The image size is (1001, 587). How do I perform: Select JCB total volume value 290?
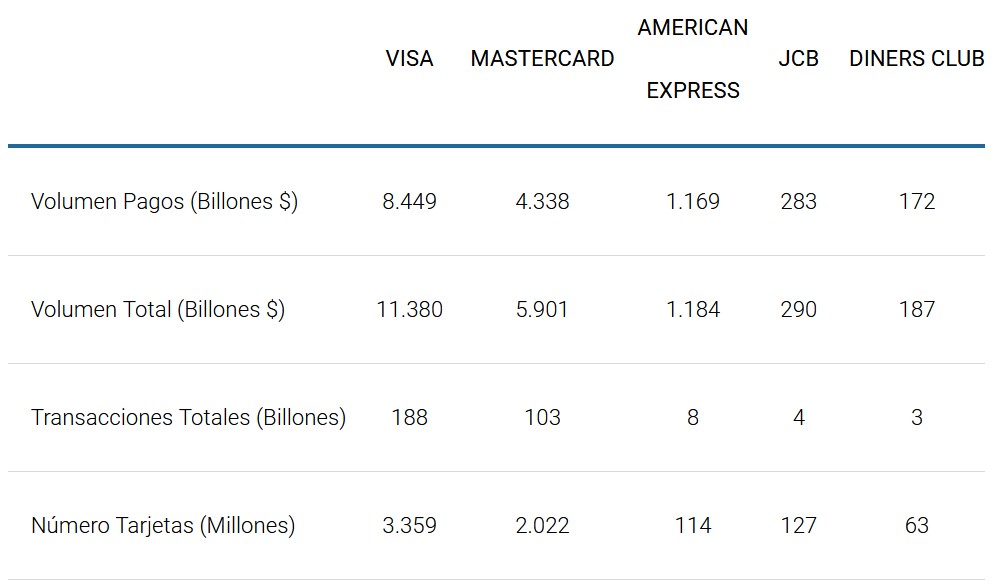[x=798, y=310]
